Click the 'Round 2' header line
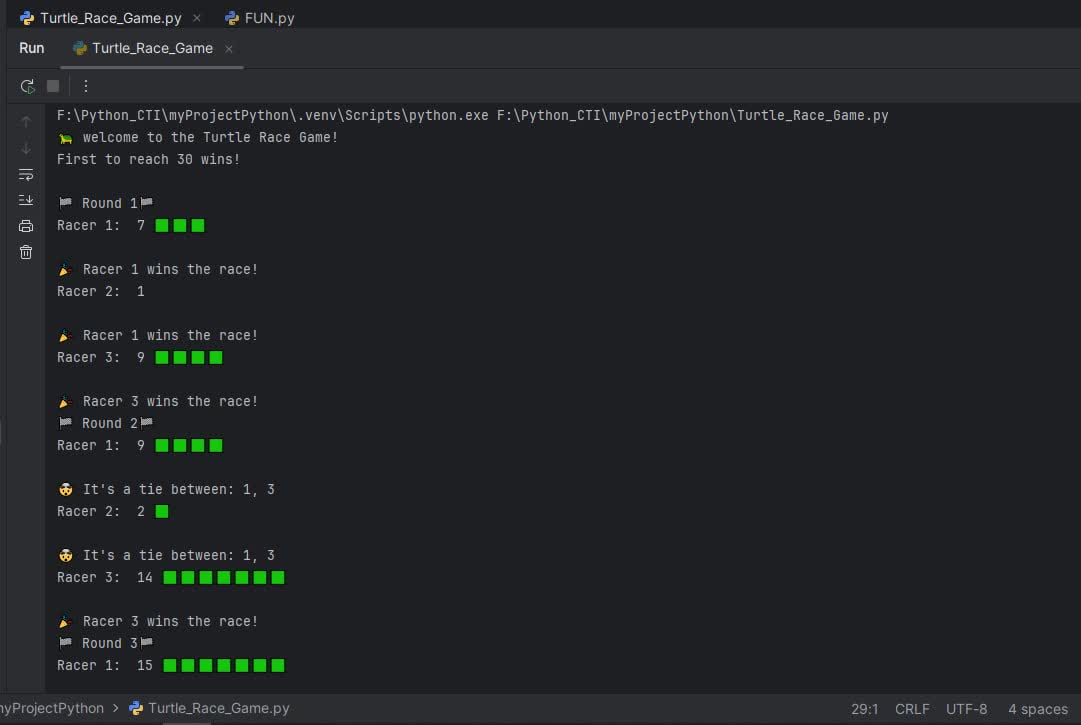The height and width of the screenshot is (725, 1081). [106, 423]
